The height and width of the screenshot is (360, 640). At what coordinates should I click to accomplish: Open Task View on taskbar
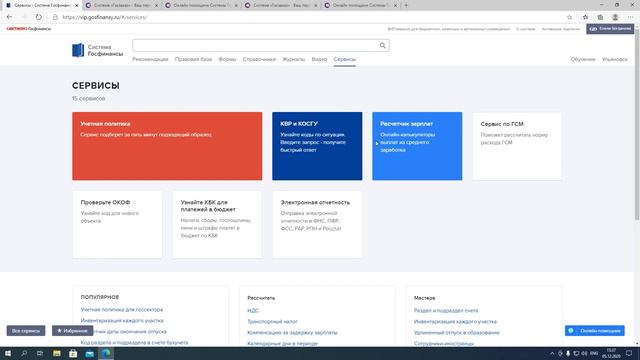coord(40,353)
